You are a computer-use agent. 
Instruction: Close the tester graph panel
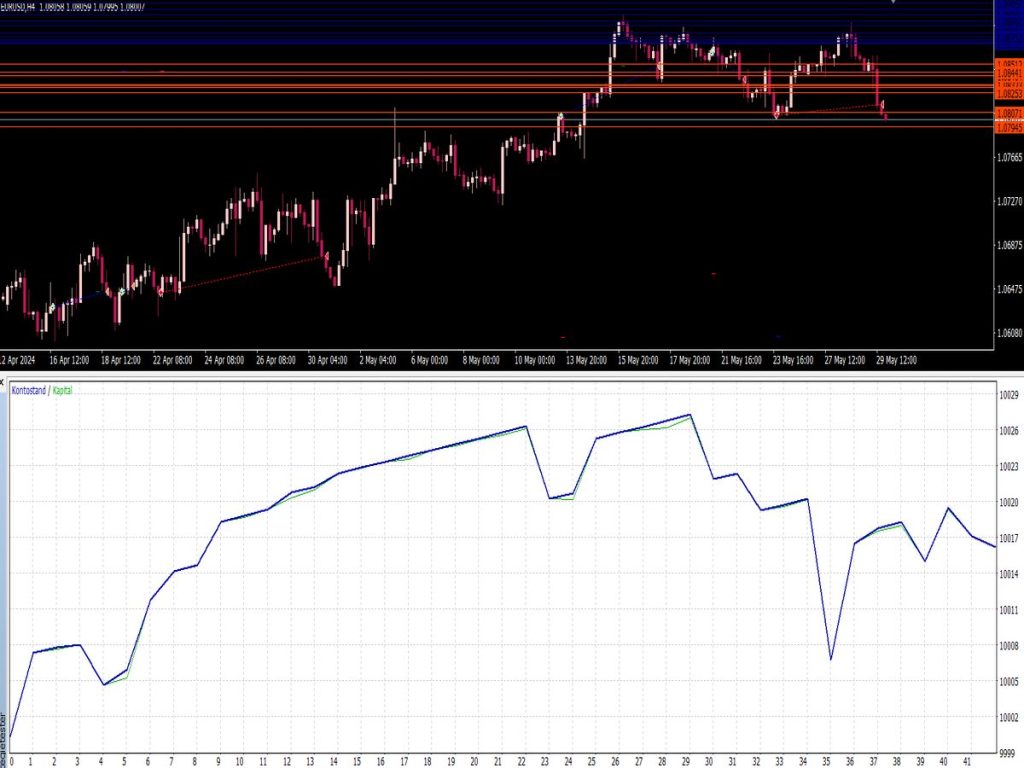coord(3,380)
